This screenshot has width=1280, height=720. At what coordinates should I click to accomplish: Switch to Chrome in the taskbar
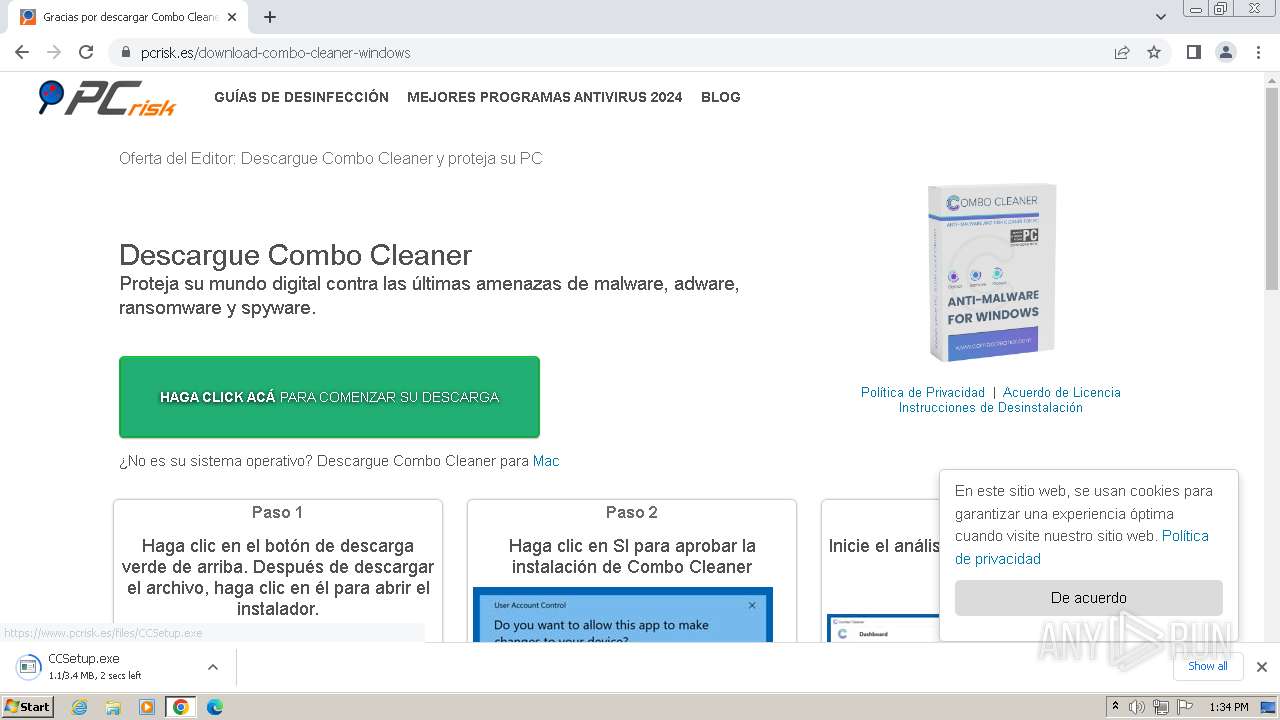click(x=180, y=707)
